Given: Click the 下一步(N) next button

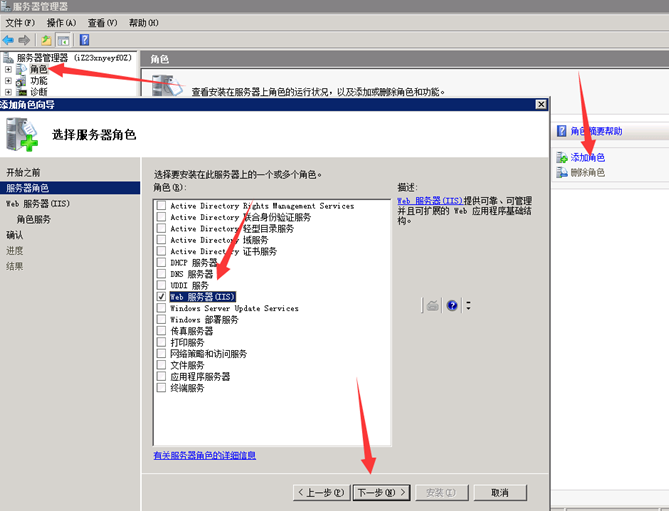Looking at the screenshot, I should (381, 492).
